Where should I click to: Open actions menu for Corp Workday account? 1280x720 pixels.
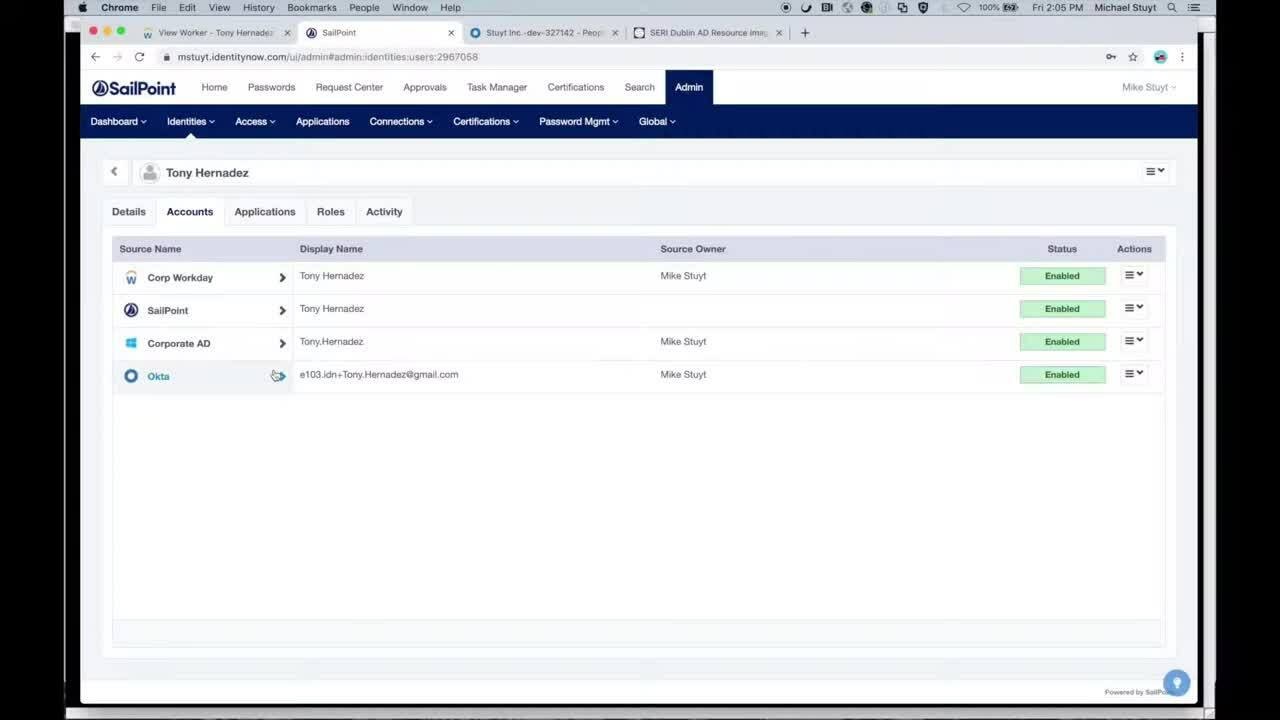1133,275
